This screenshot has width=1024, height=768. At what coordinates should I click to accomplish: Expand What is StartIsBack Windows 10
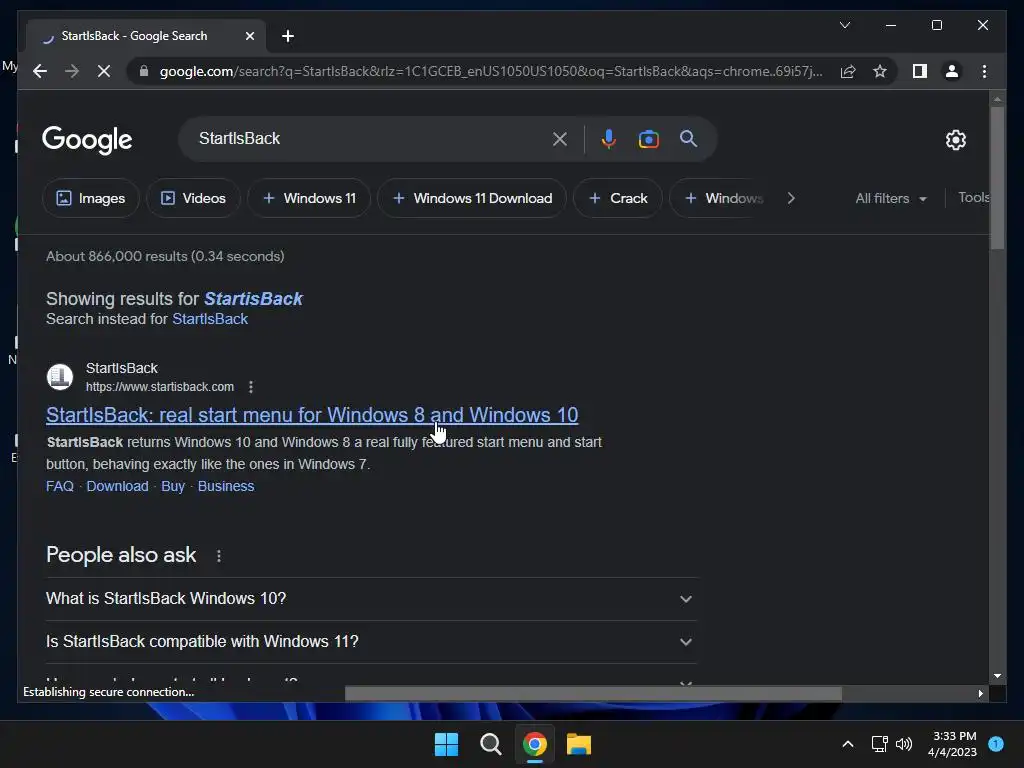click(x=371, y=598)
